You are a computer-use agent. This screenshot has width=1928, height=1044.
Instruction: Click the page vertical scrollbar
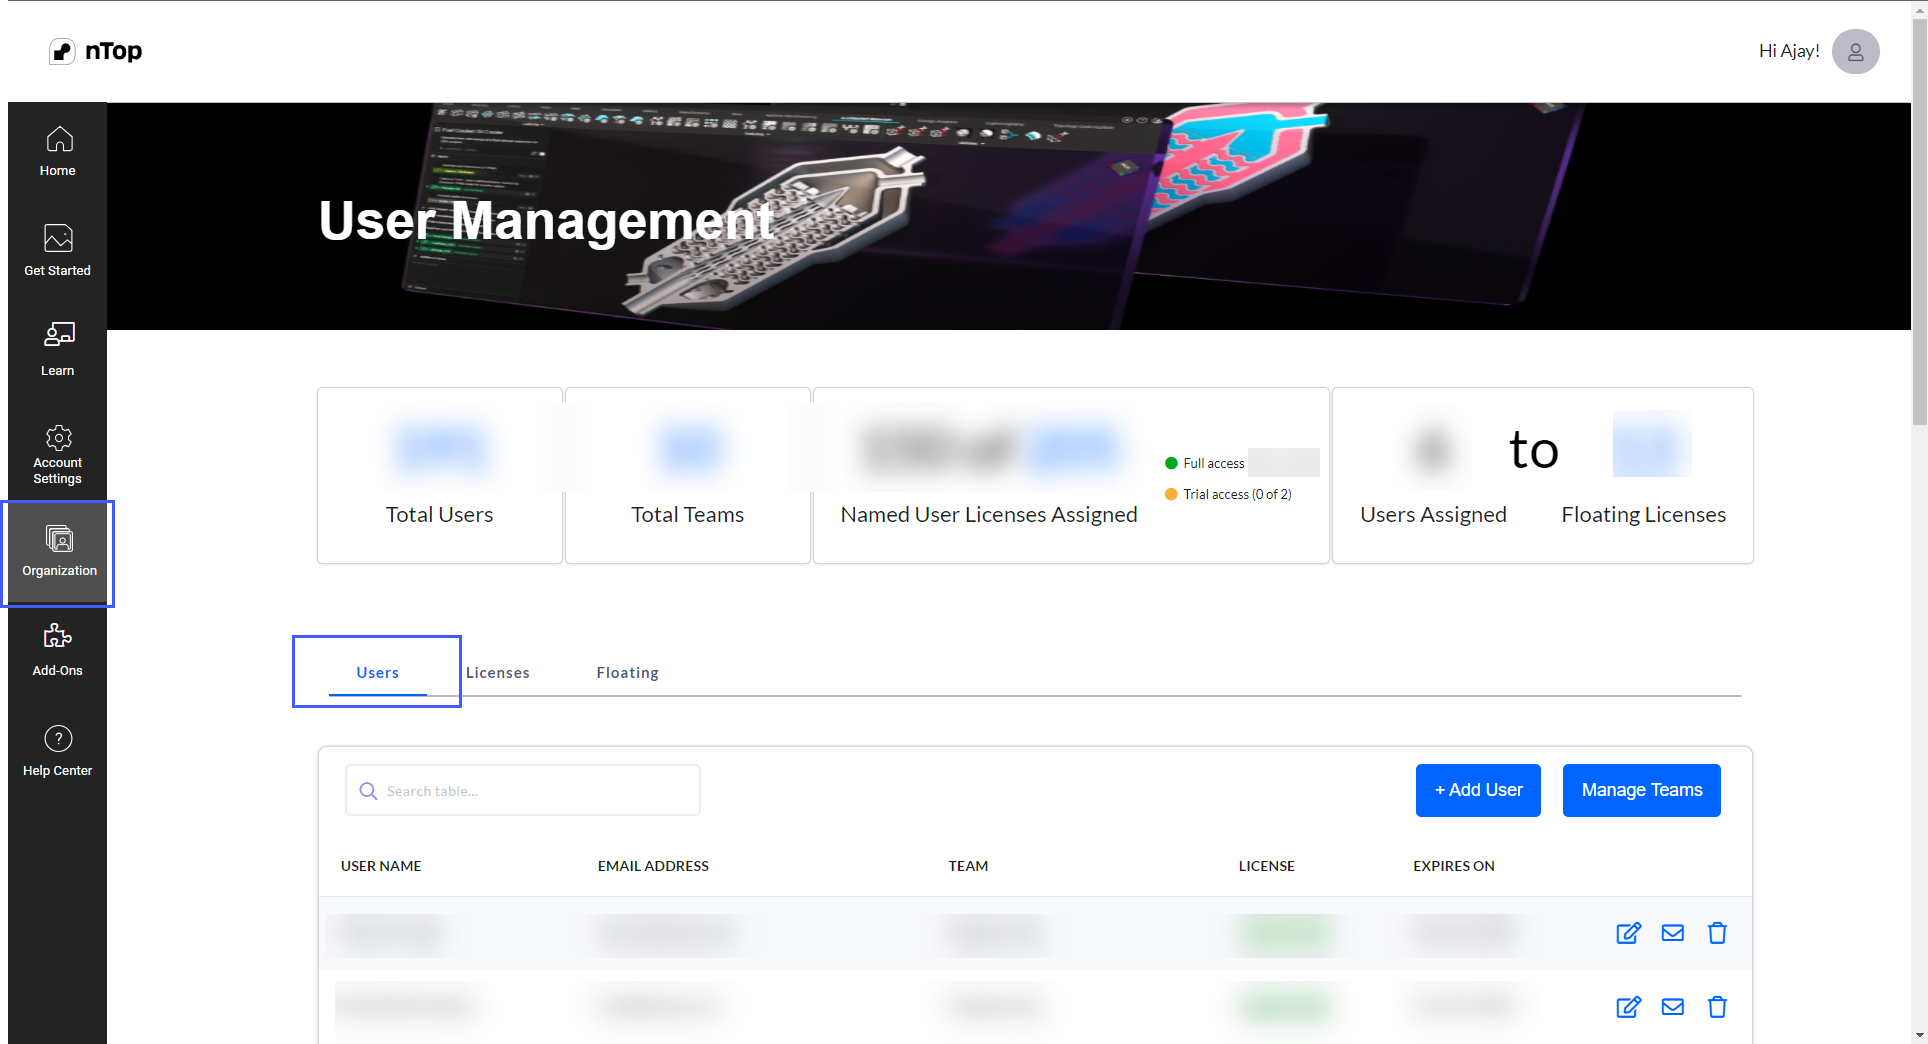pos(1919,223)
